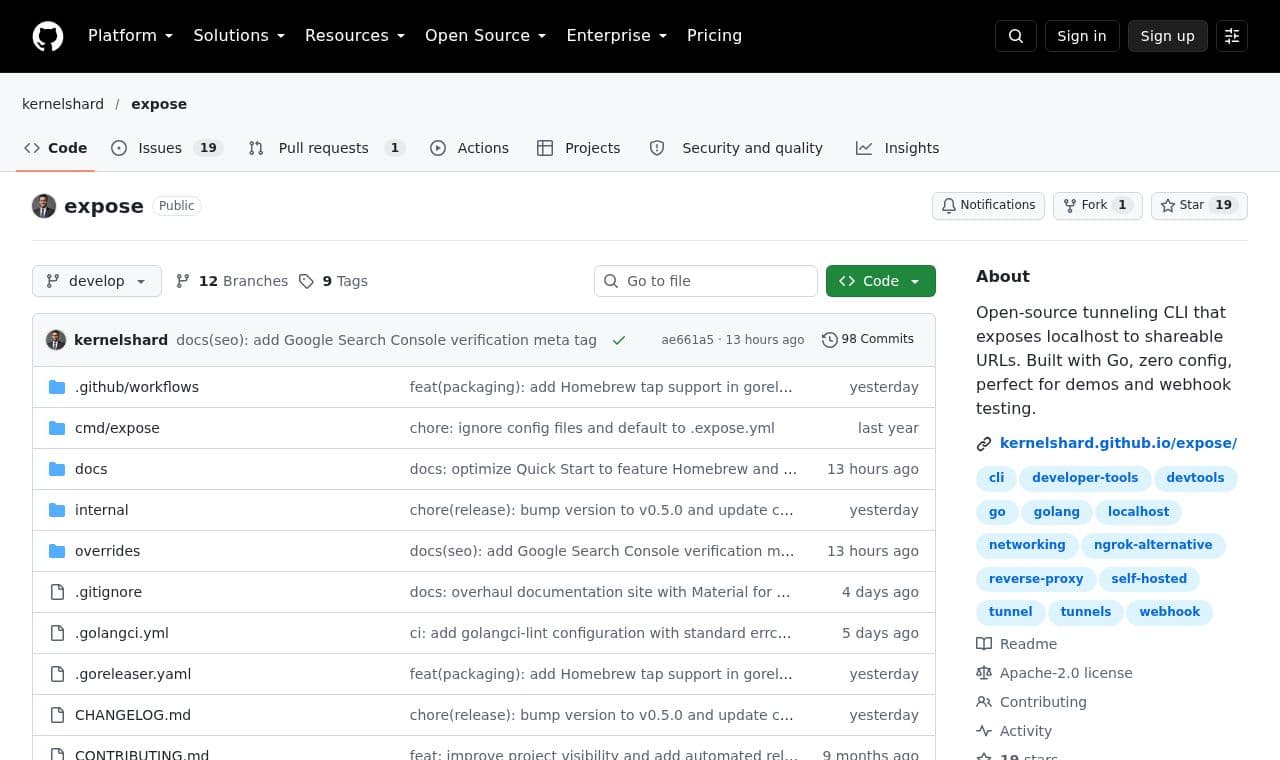The height and width of the screenshot is (760, 1280).
Task: Click the license scale icon
Action: click(984, 673)
